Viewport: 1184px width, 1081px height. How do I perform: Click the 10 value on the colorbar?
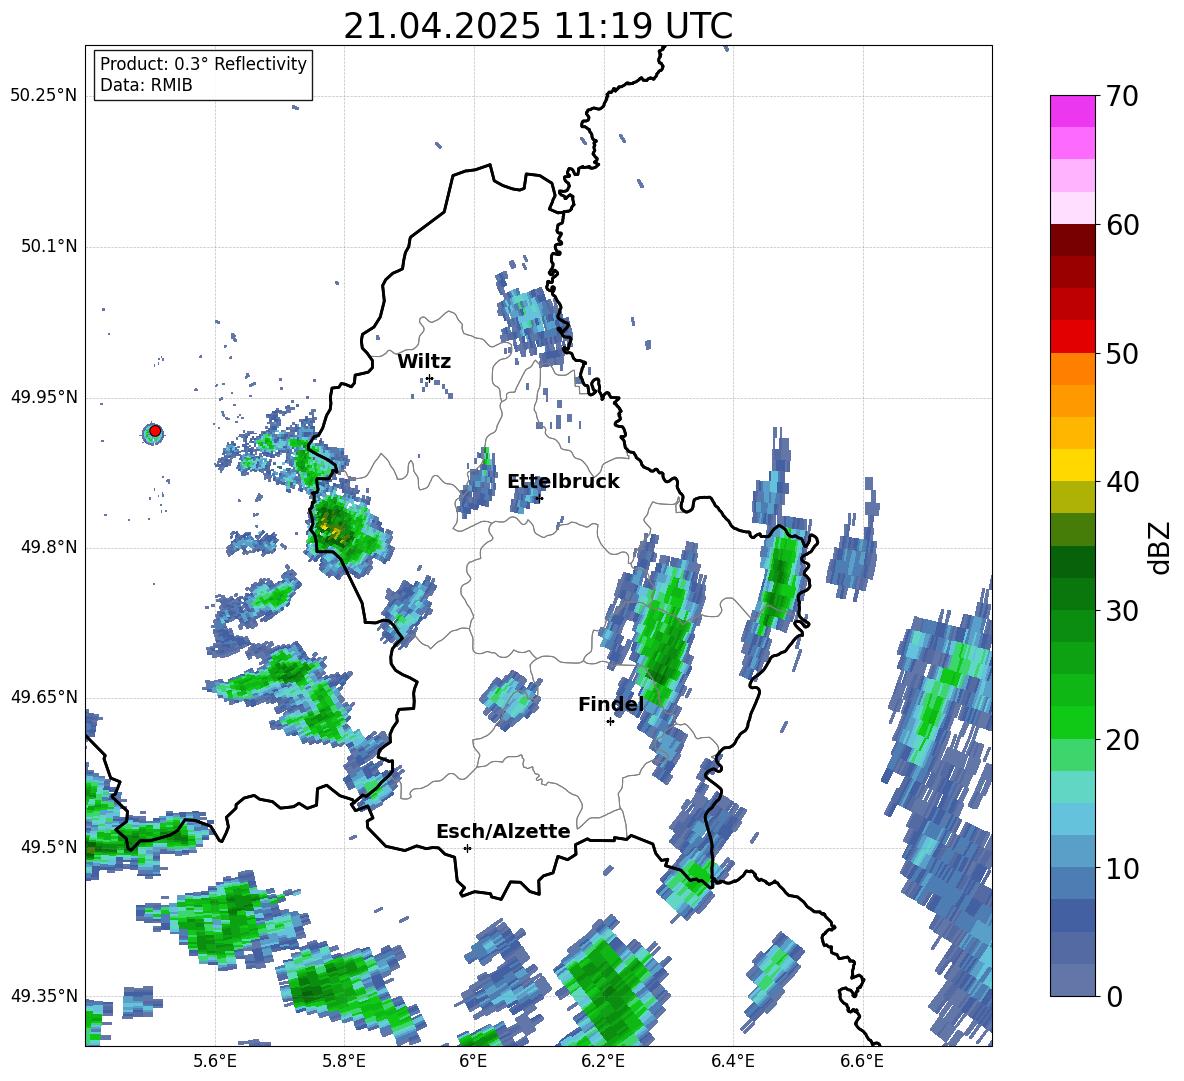[x=1122, y=868]
